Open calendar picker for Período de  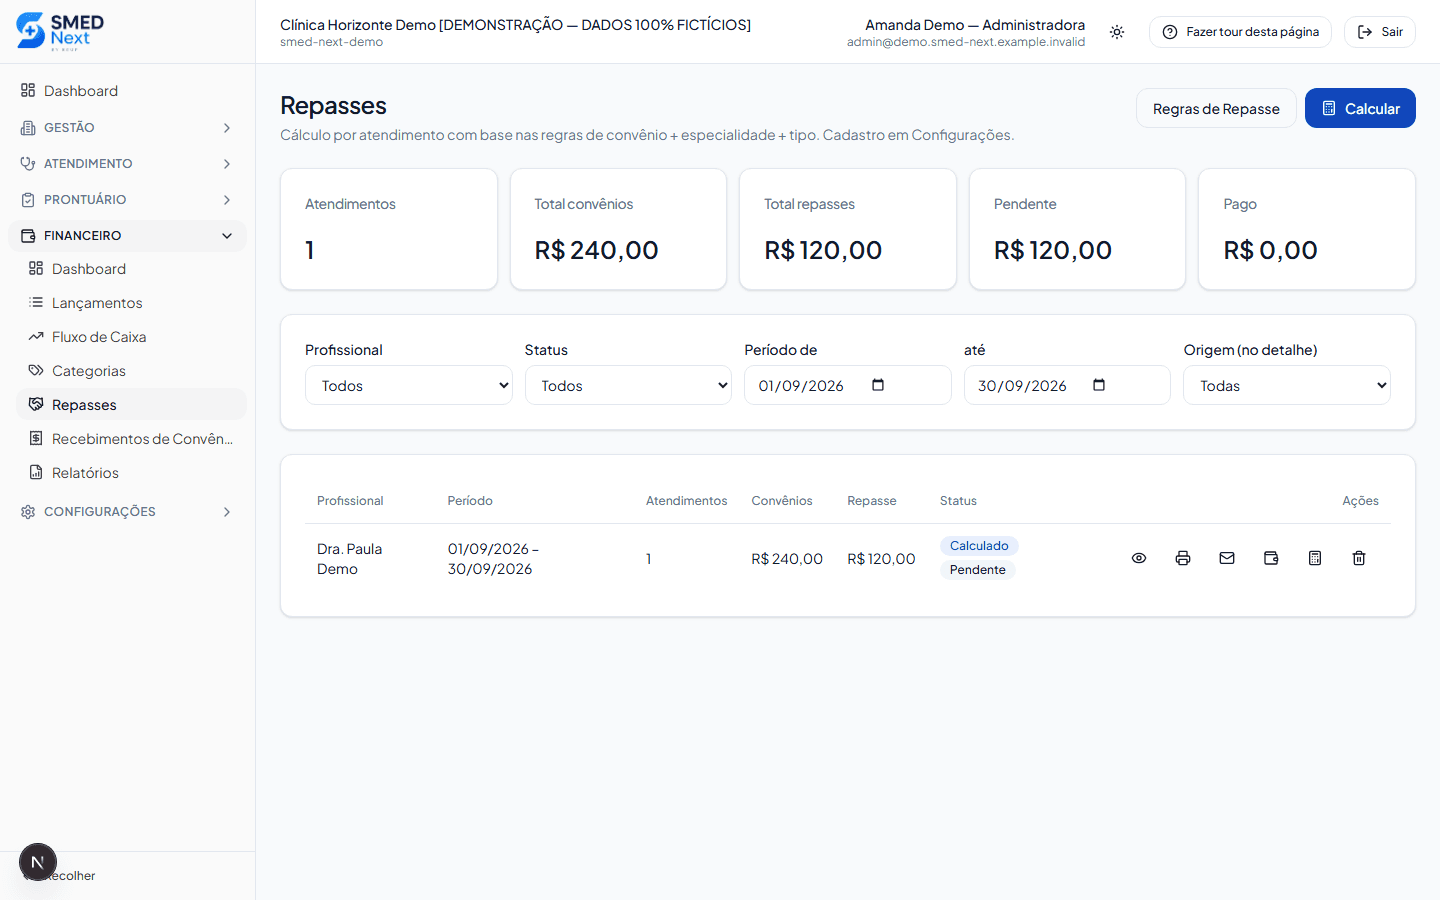pyautogui.click(x=878, y=385)
